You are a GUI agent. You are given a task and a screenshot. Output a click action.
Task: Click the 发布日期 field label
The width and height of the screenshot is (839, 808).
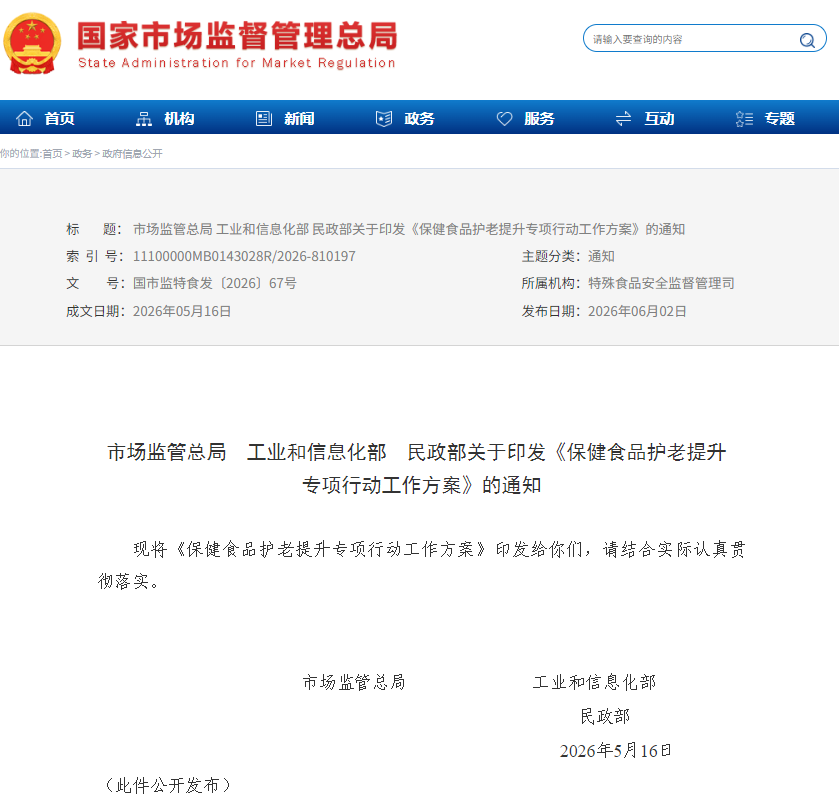[x=551, y=311]
